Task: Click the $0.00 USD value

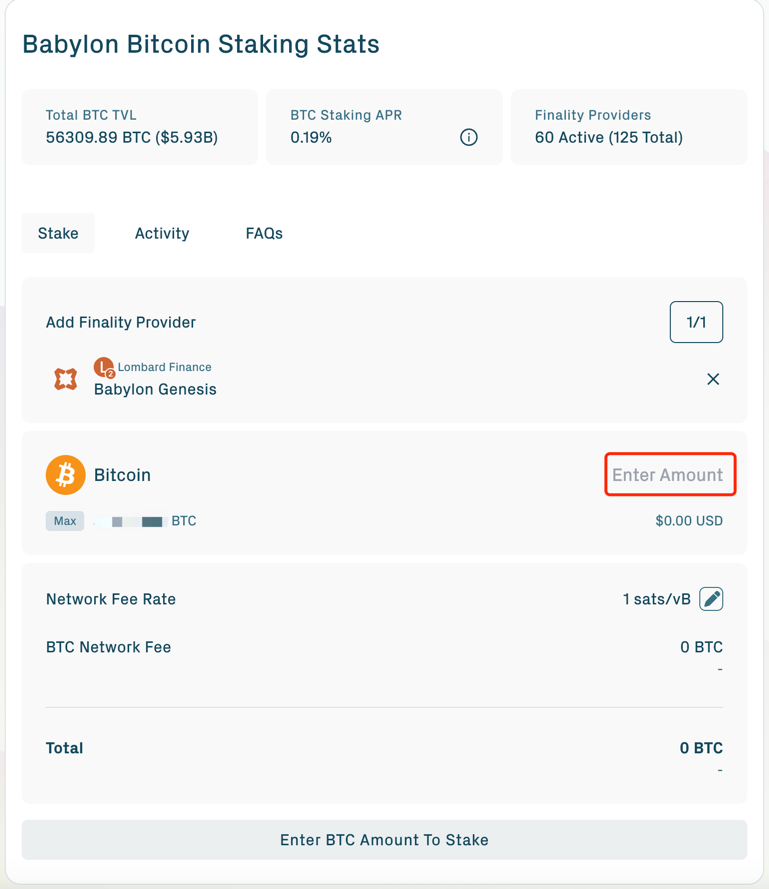Action: 689,521
